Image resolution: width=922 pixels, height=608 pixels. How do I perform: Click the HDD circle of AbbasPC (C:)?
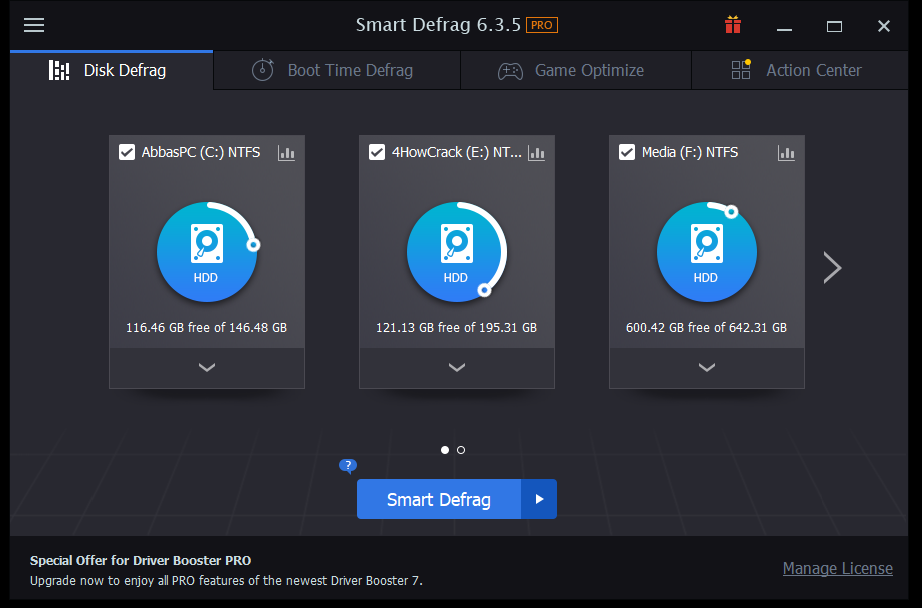(x=207, y=252)
